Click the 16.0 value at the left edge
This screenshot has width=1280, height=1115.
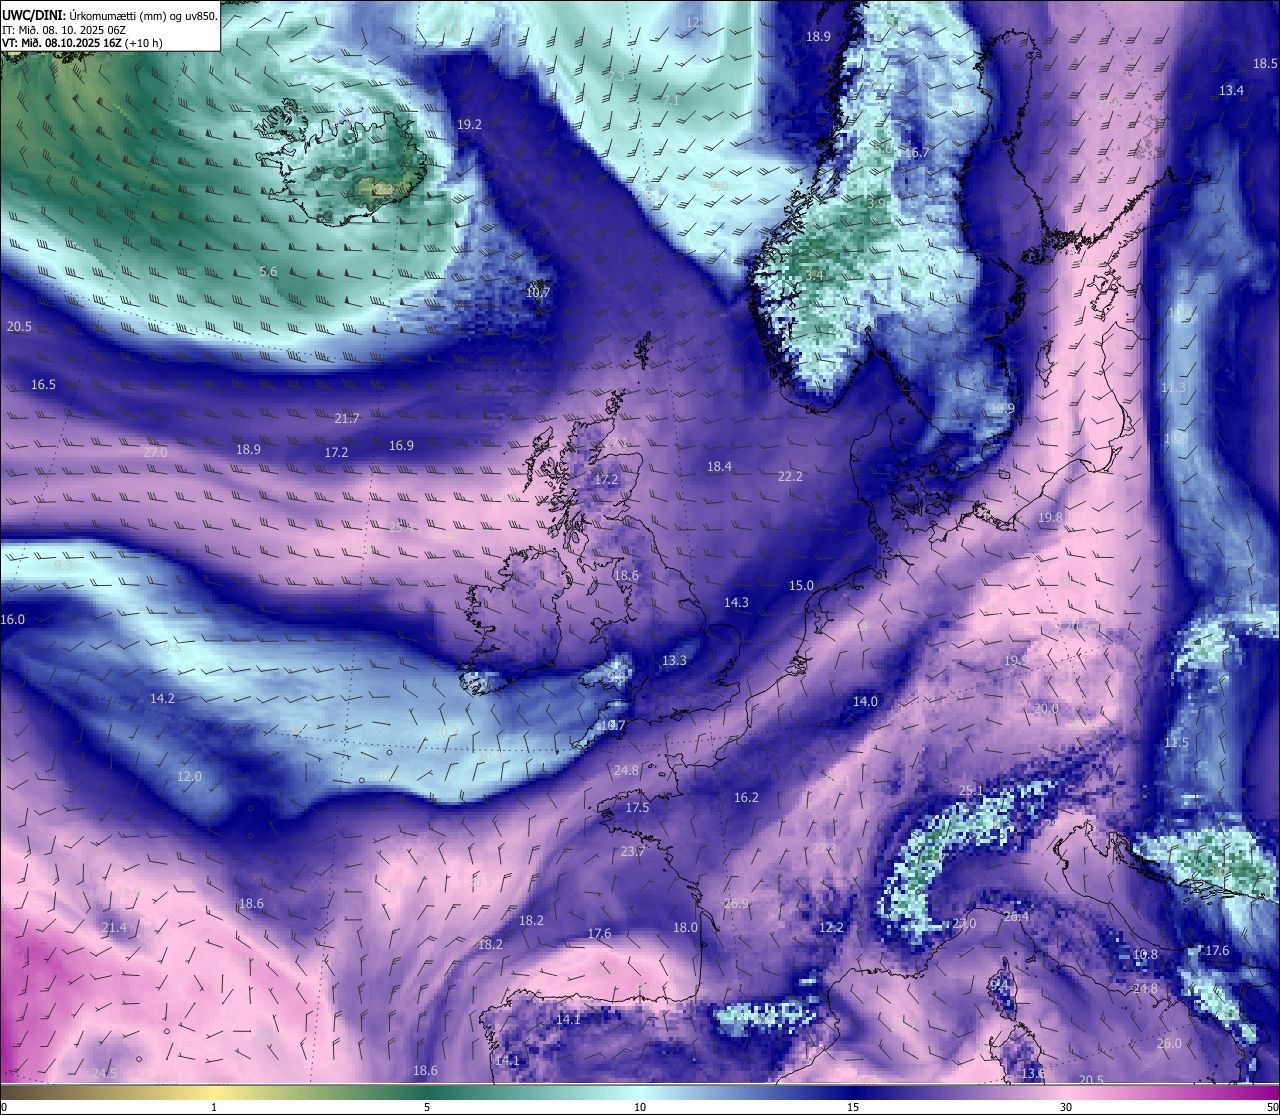click(x=12, y=620)
